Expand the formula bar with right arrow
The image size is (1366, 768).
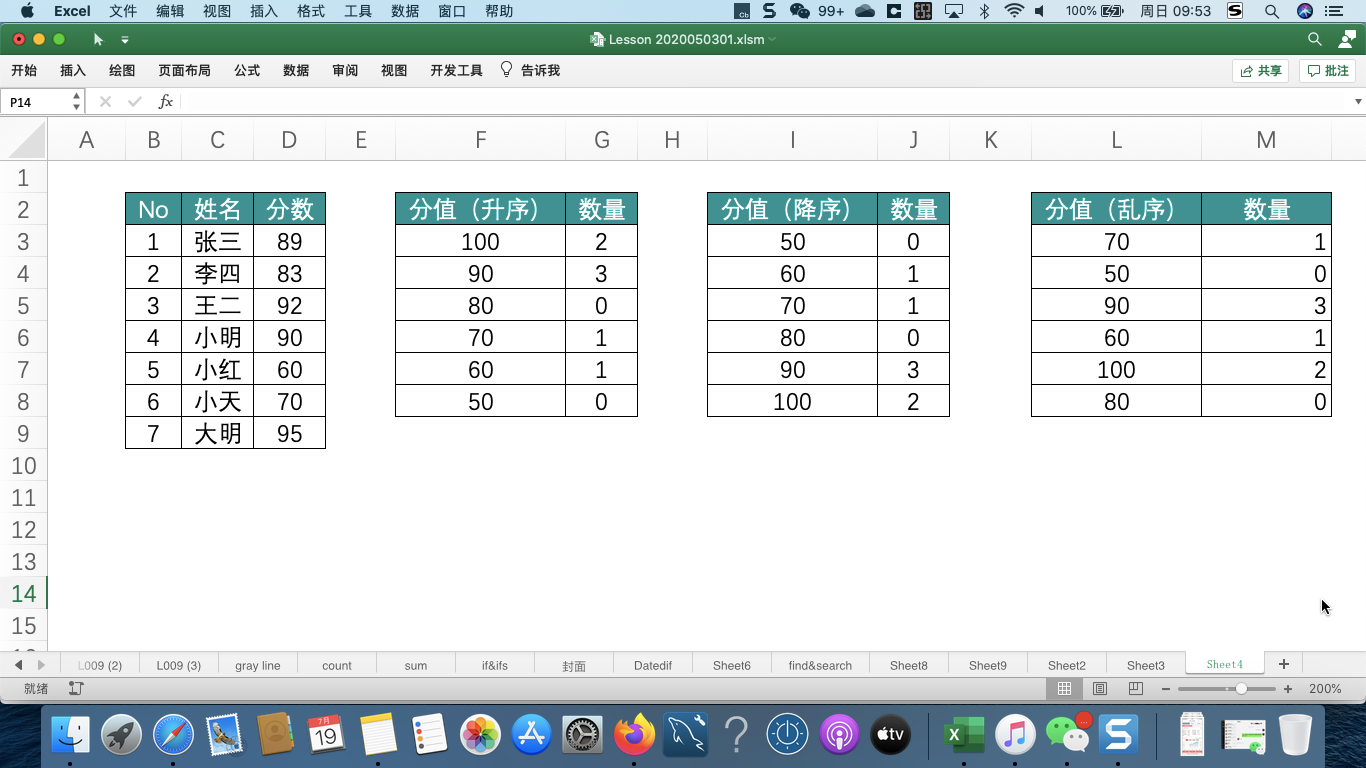[x=1357, y=102]
